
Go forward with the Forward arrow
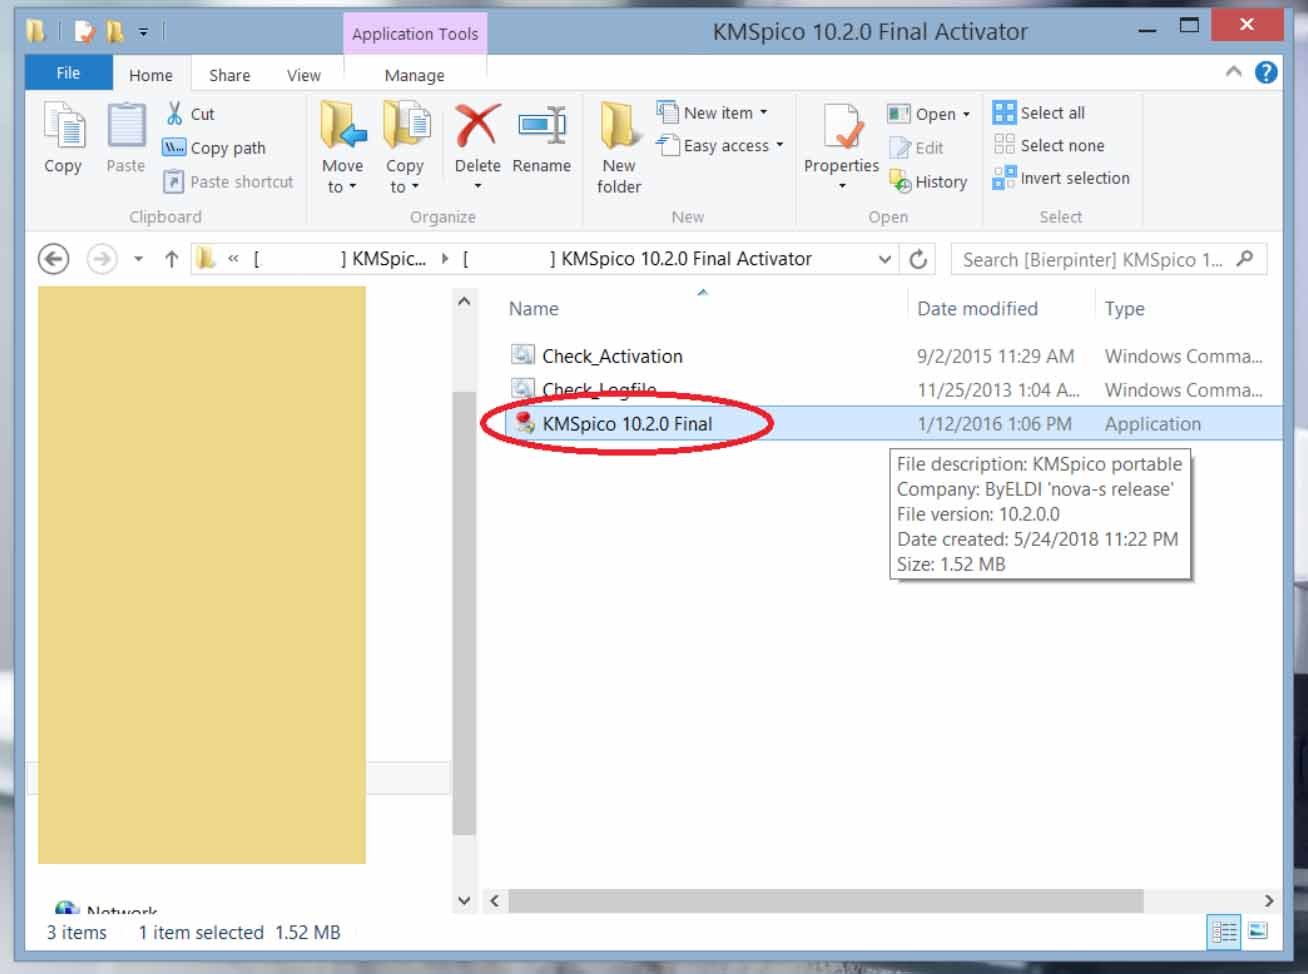pyautogui.click(x=101, y=259)
